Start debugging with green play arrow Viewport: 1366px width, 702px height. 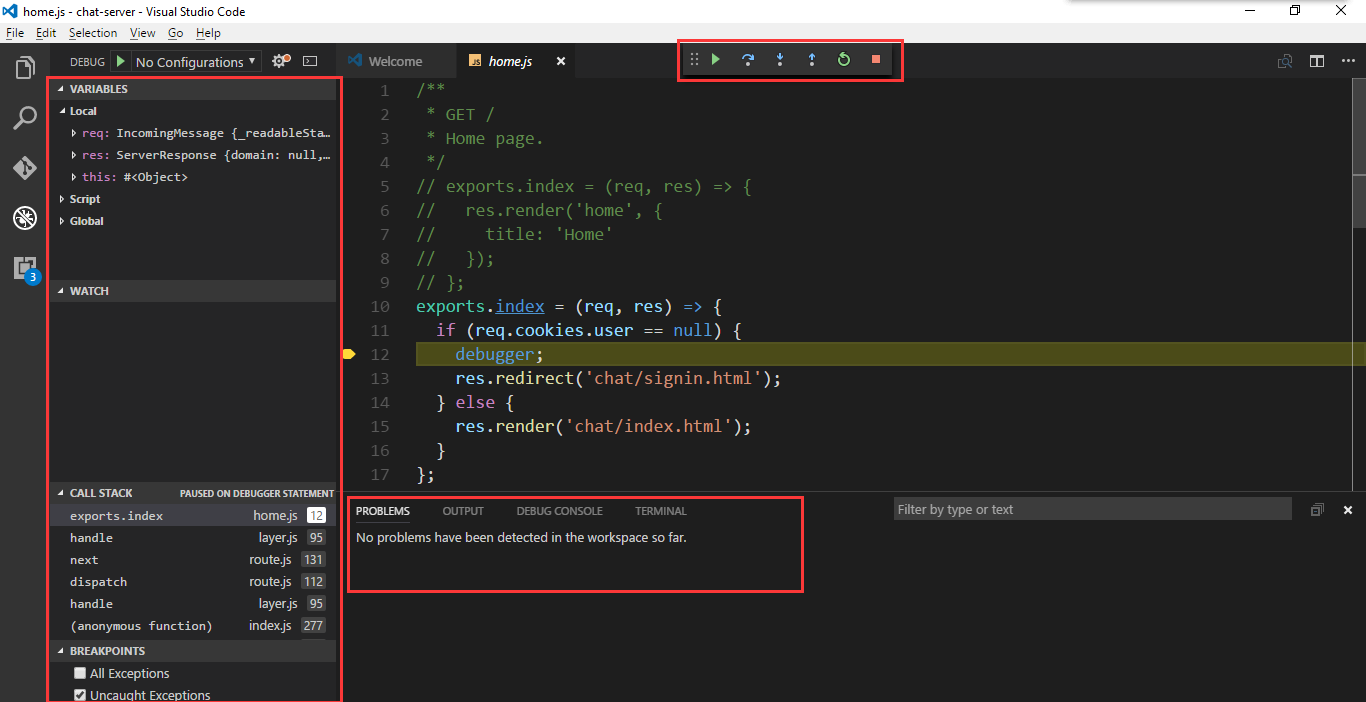(x=120, y=61)
